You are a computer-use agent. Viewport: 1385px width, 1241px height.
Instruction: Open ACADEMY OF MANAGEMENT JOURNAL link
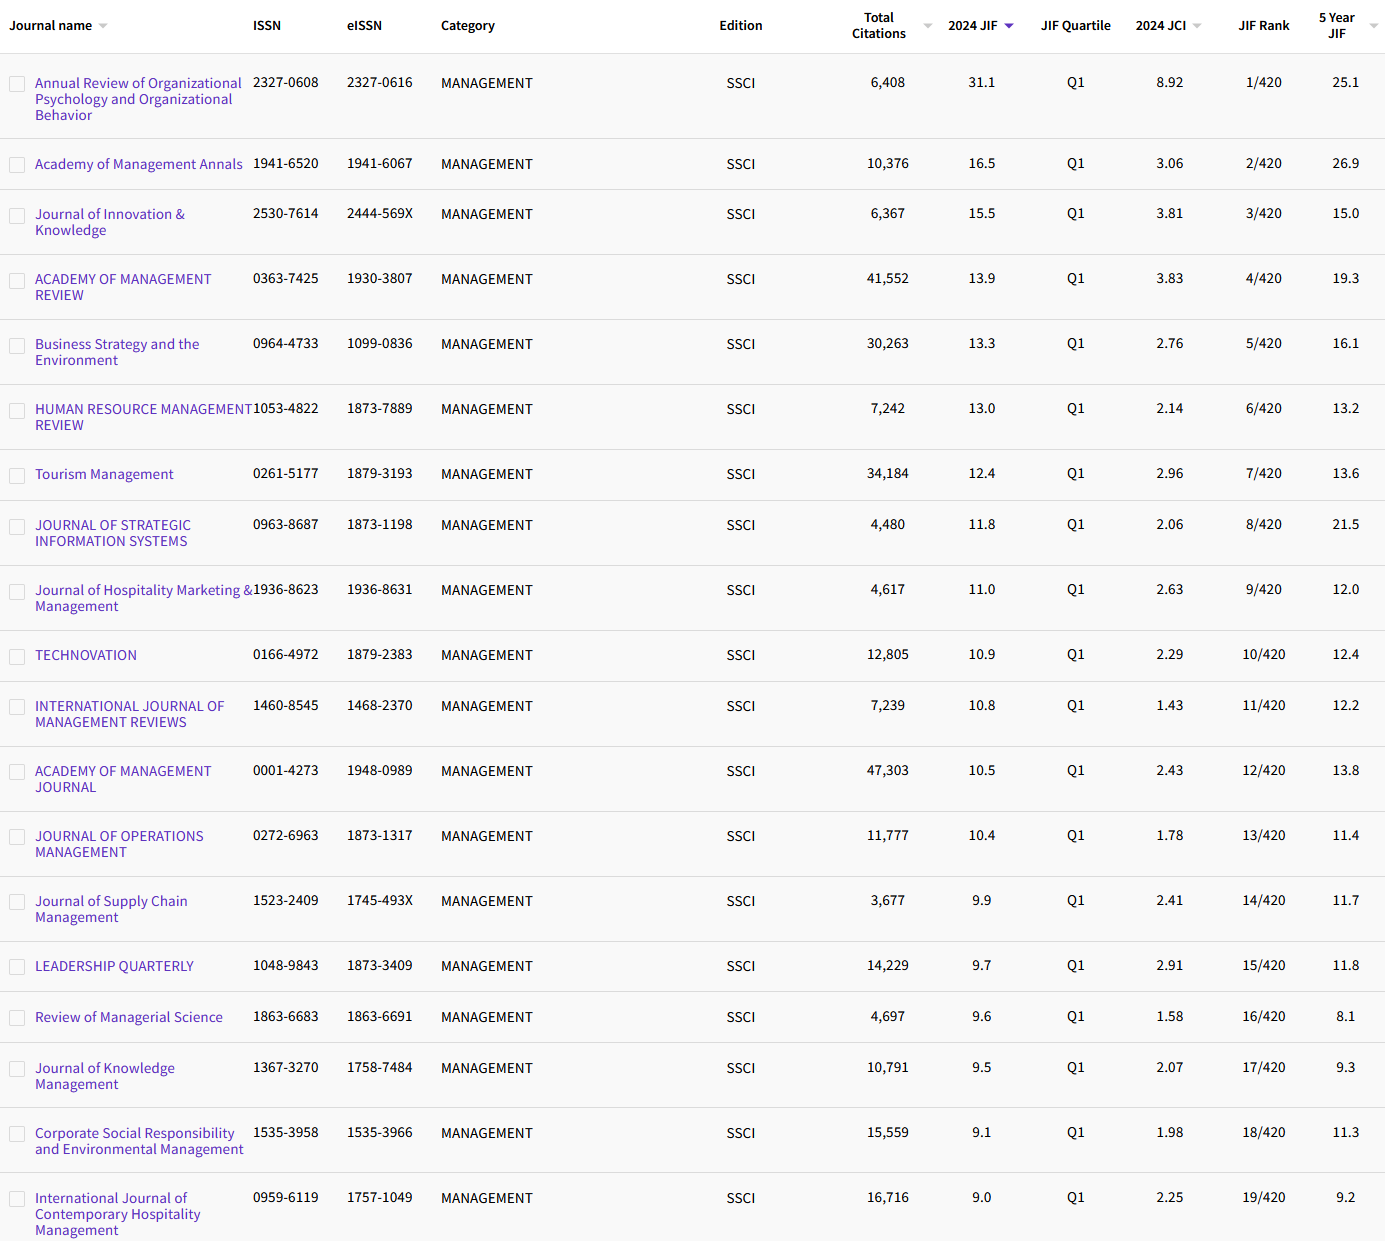(x=123, y=779)
